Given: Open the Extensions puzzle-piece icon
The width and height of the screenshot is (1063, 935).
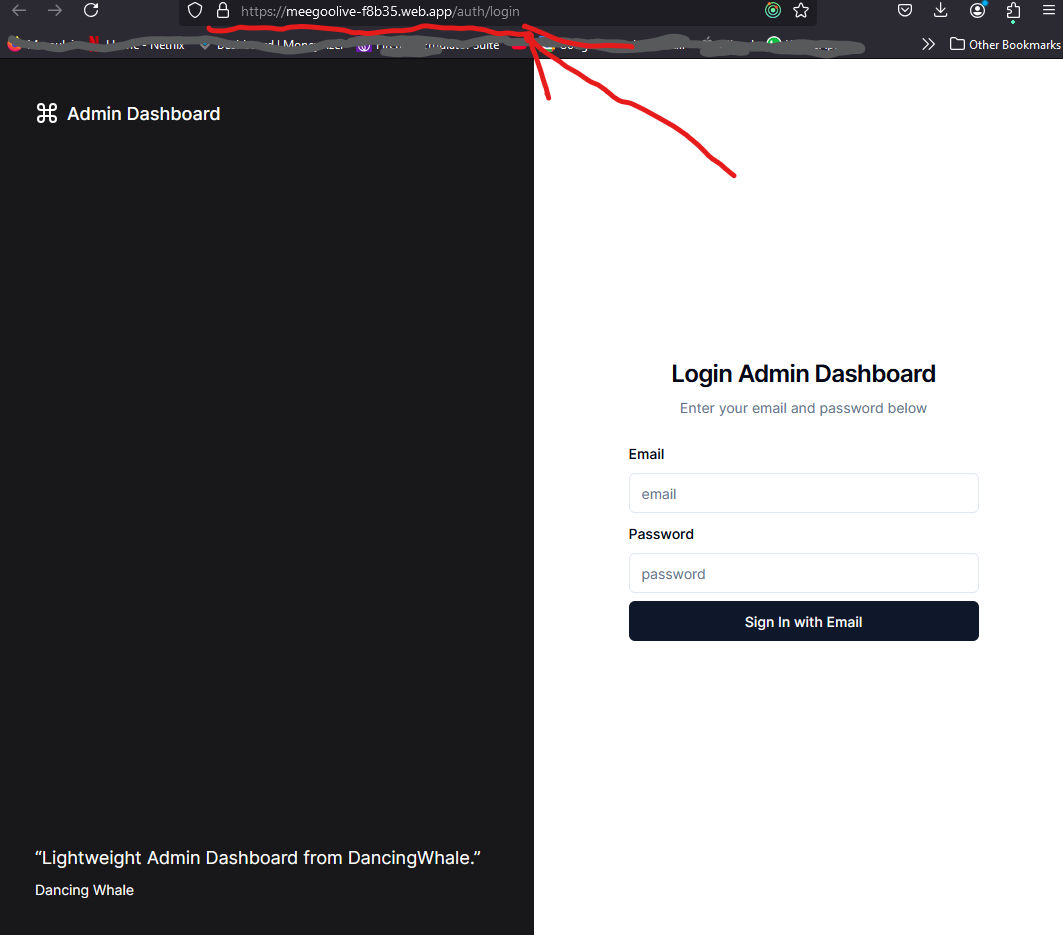Looking at the screenshot, I should click(1013, 10).
